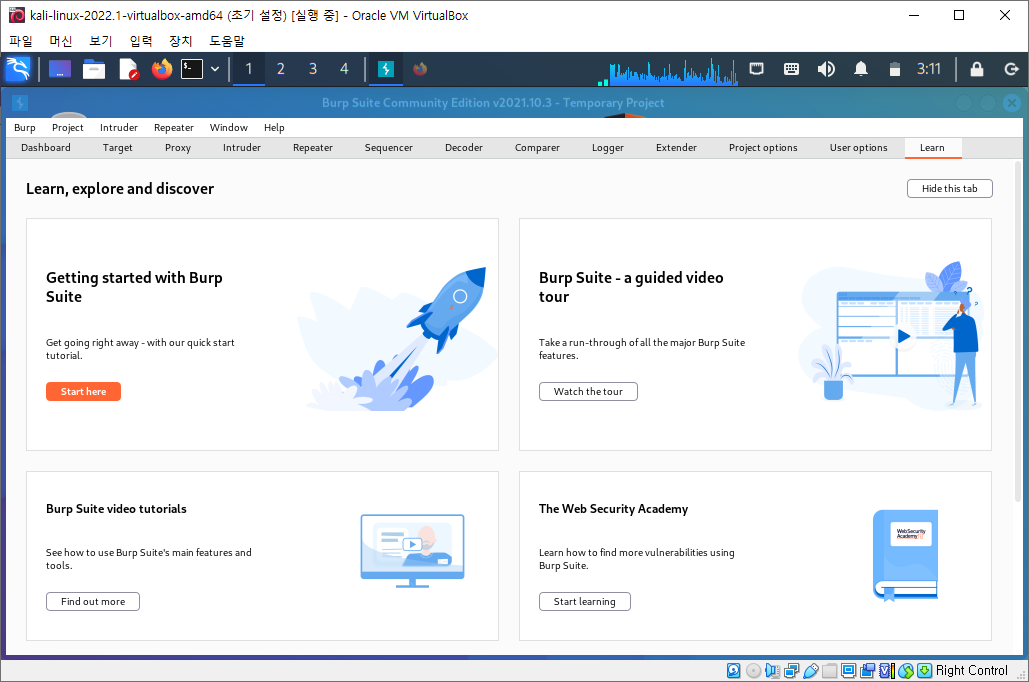Screen dimensions: 1029x682
Task: Click the Burp Suite title bar lightning icon
Action: (20, 103)
